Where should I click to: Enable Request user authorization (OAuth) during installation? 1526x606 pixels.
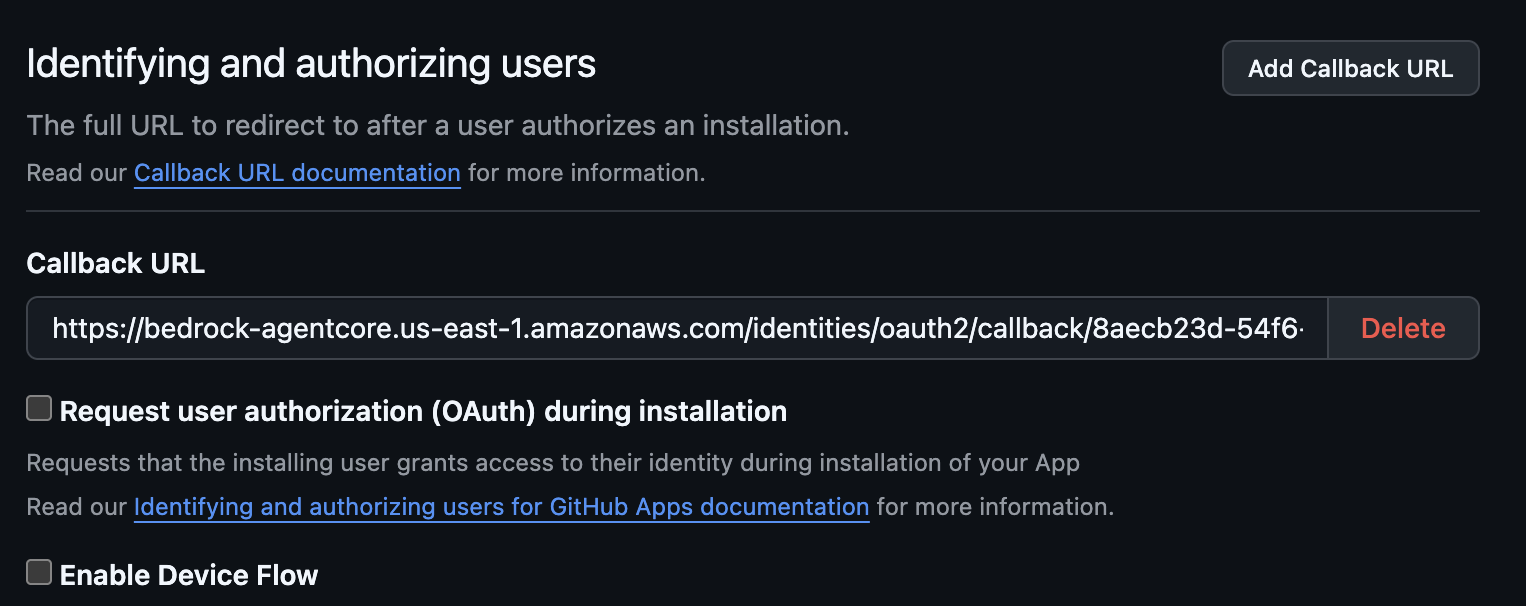click(38, 407)
